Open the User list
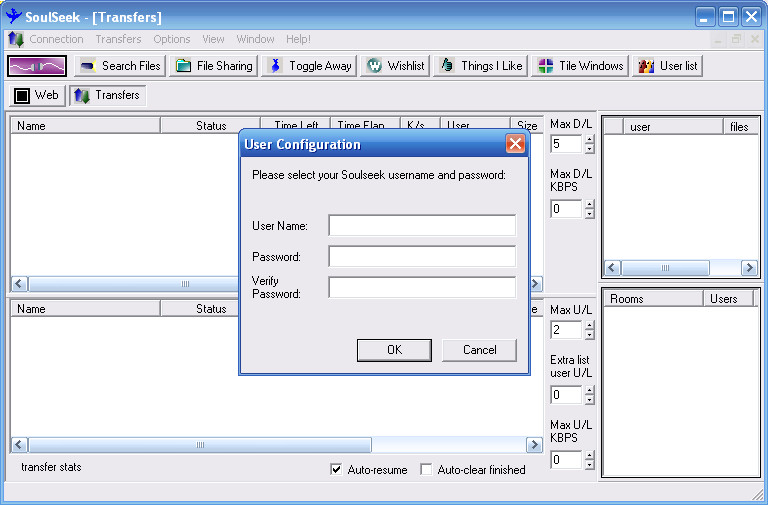Image resolution: width=768 pixels, height=505 pixels. [x=668, y=66]
